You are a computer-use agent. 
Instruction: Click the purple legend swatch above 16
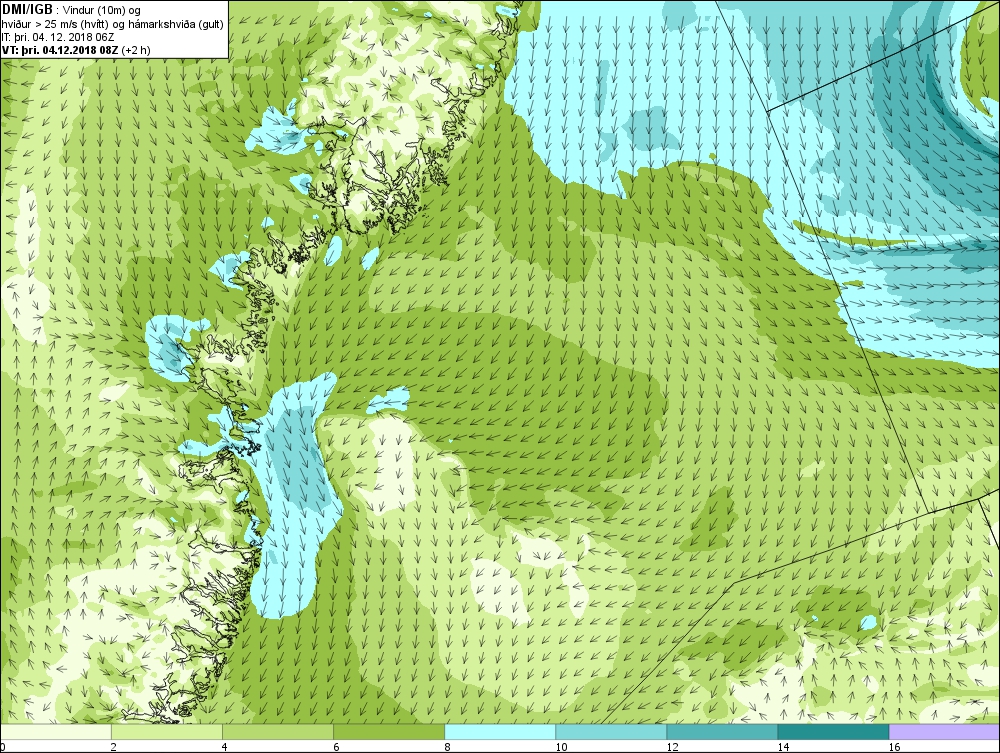tap(944, 732)
